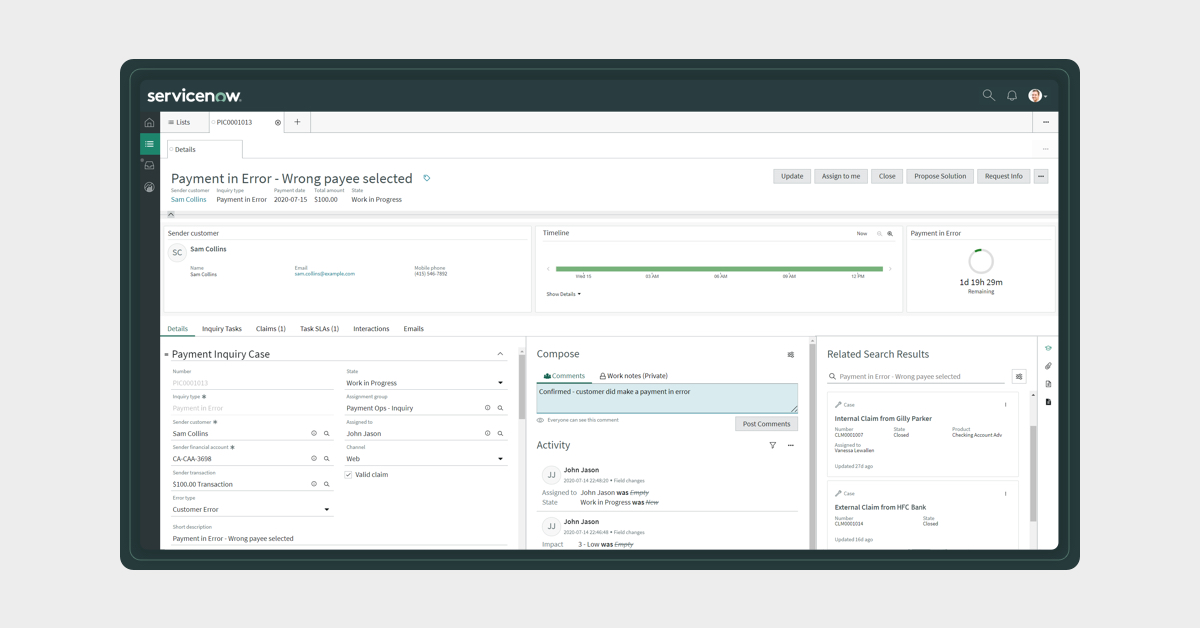The width and height of the screenshot is (1200, 628).
Task: Expand Show Details under the Timeline
Action: (x=563, y=294)
